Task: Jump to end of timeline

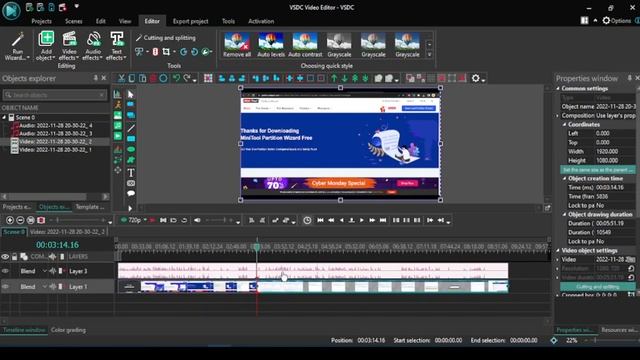Action: [383, 220]
